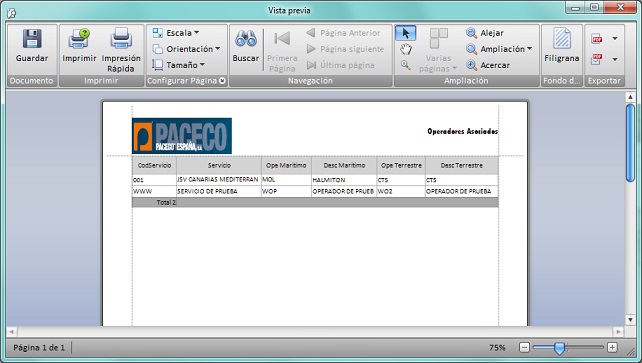Click the Operadores Asociados title

462,131
